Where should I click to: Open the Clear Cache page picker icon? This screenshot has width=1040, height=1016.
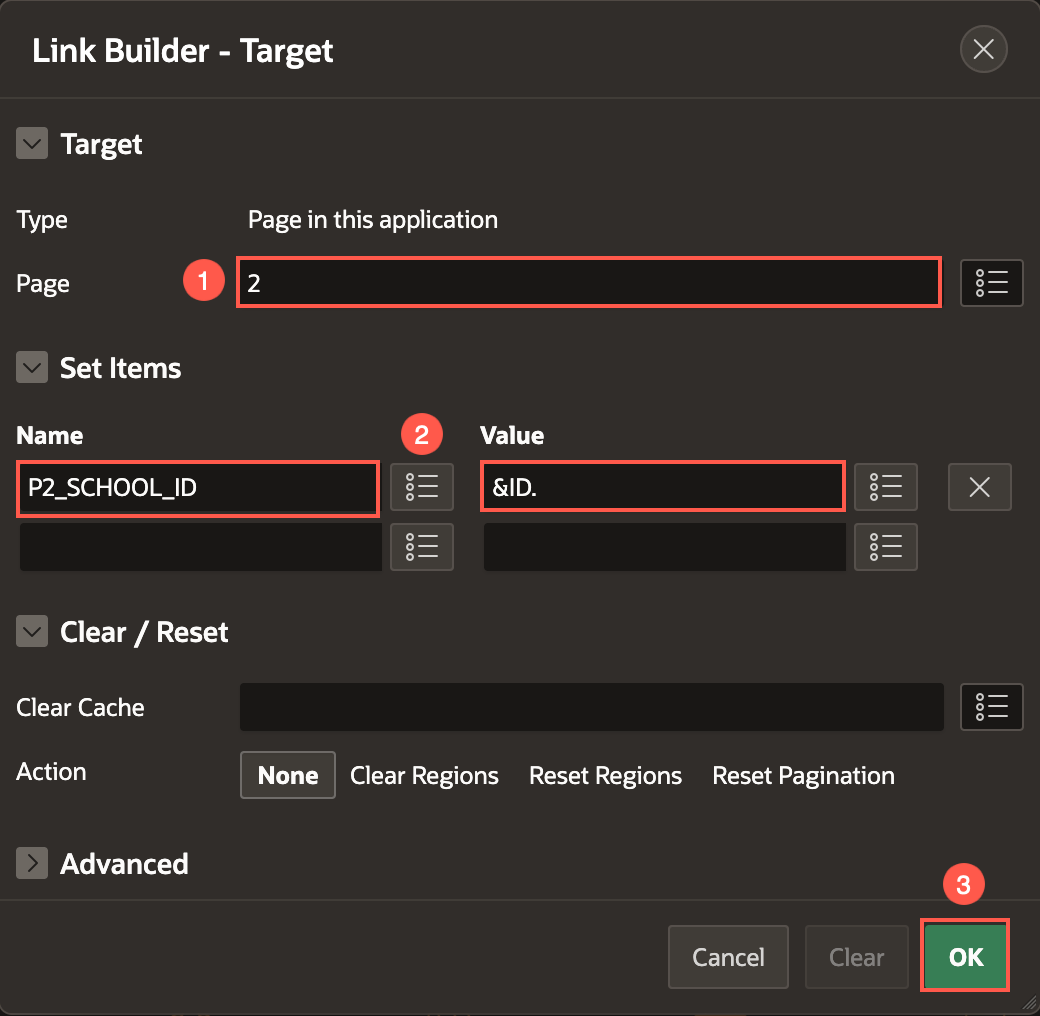(991, 707)
